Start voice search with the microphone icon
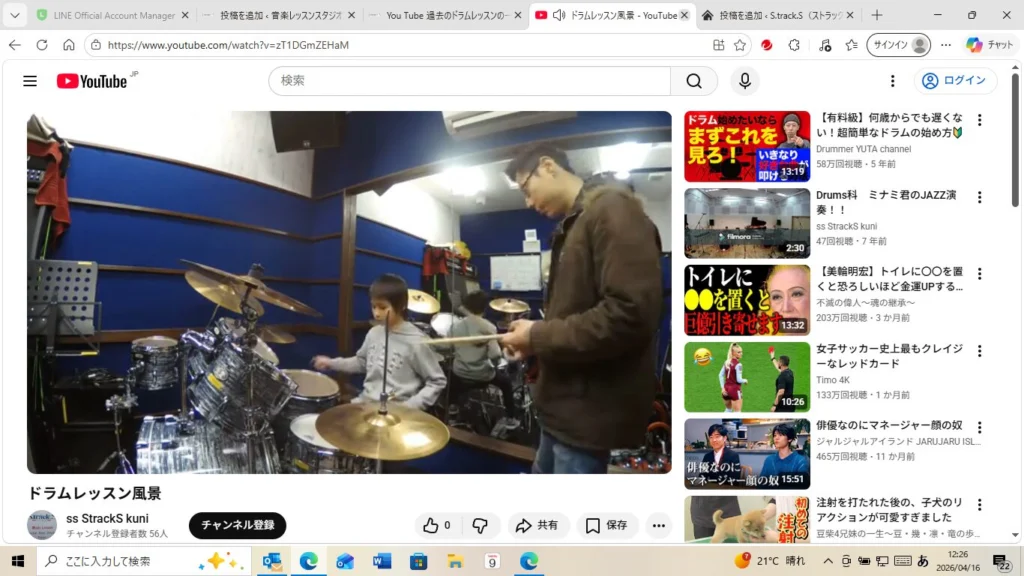Viewport: 1024px width, 576px height. pyautogui.click(x=743, y=81)
